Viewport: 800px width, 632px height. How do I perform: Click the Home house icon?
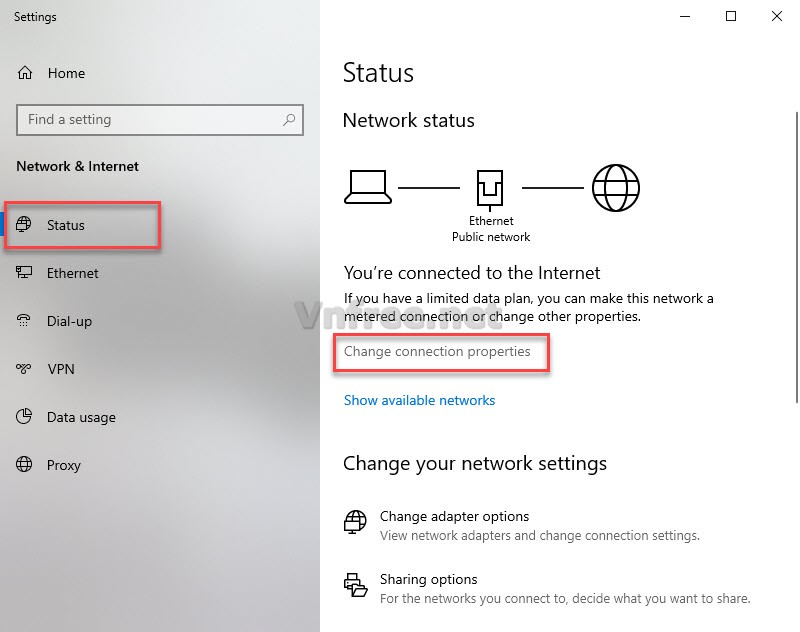25,73
